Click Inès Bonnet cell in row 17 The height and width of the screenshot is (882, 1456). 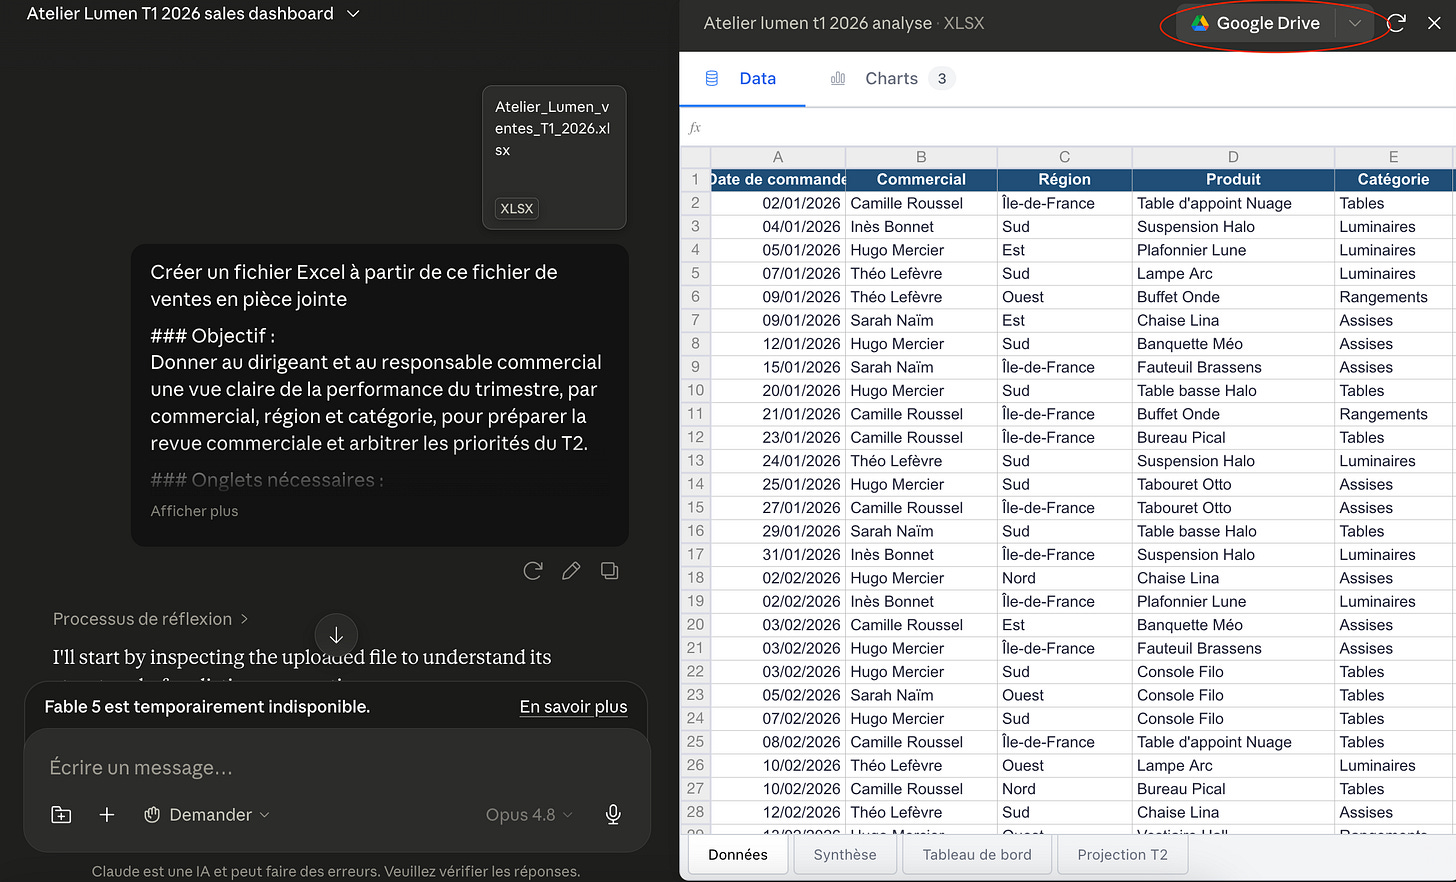(x=921, y=555)
